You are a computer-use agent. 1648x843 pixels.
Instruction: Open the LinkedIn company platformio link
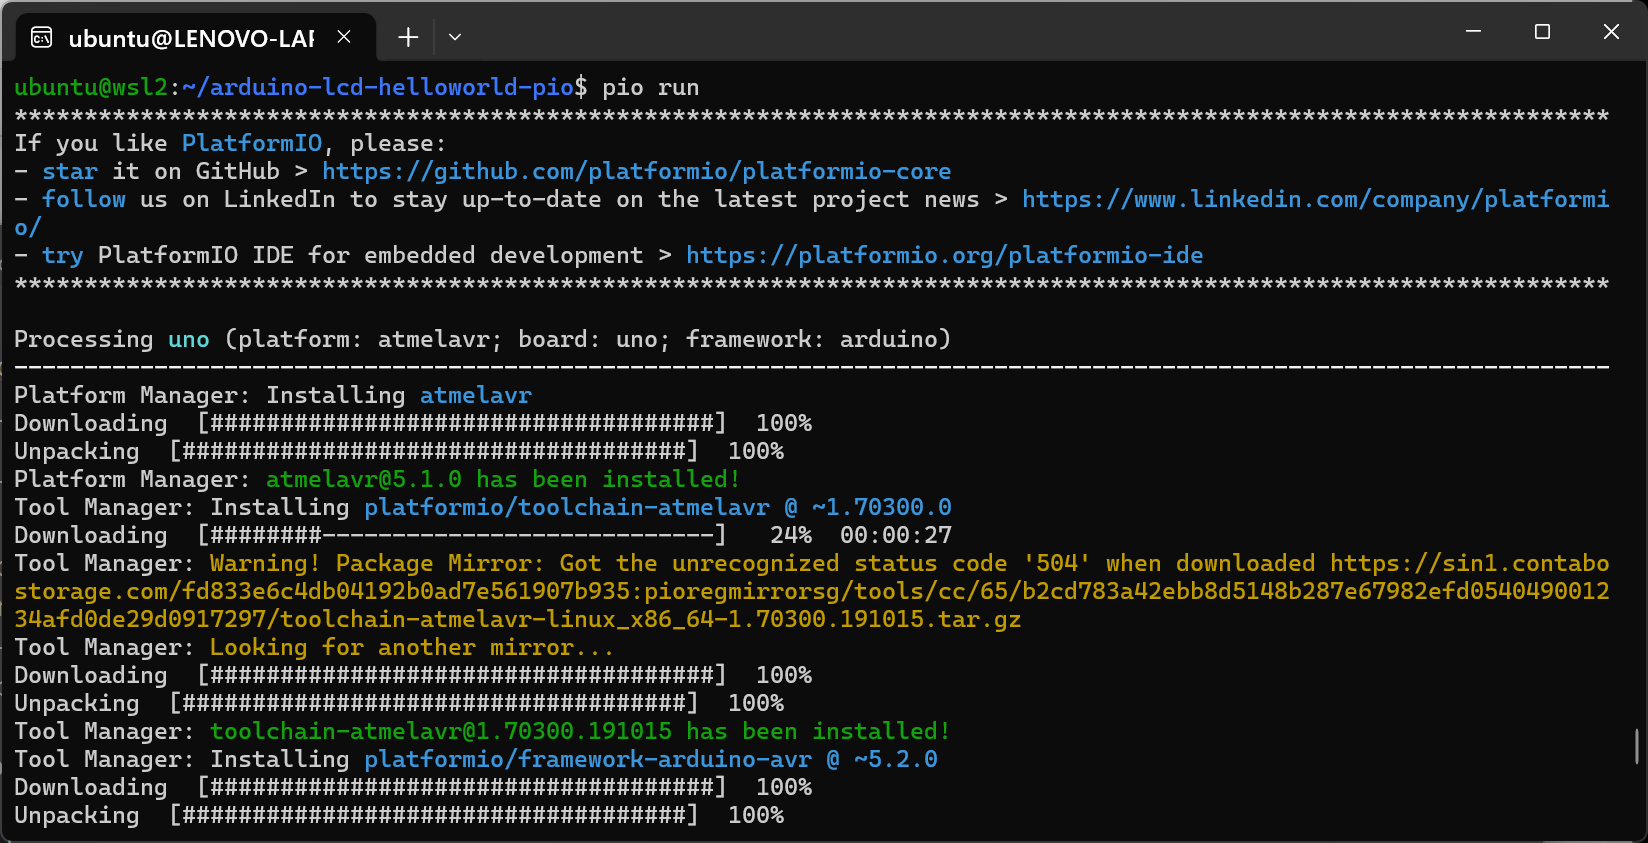tap(1315, 199)
